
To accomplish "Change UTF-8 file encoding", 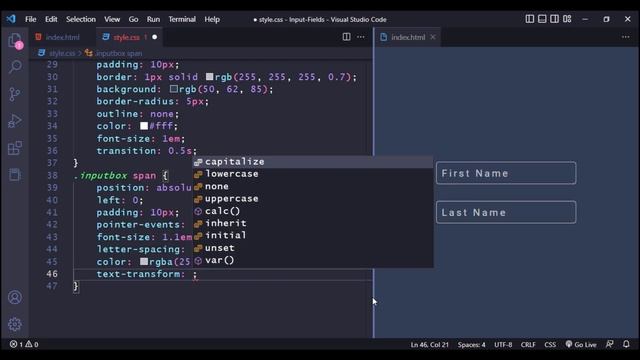I will [503, 344].
